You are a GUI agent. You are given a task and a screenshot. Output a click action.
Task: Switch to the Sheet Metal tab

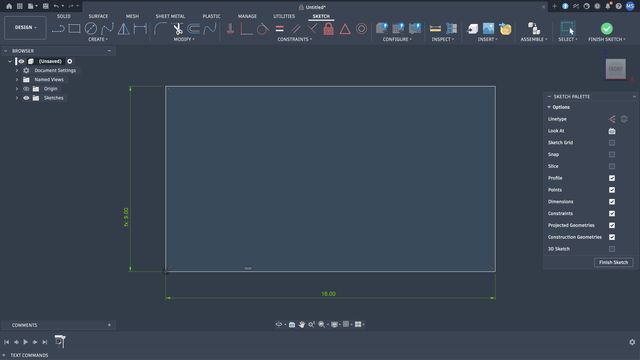pos(170,16)
